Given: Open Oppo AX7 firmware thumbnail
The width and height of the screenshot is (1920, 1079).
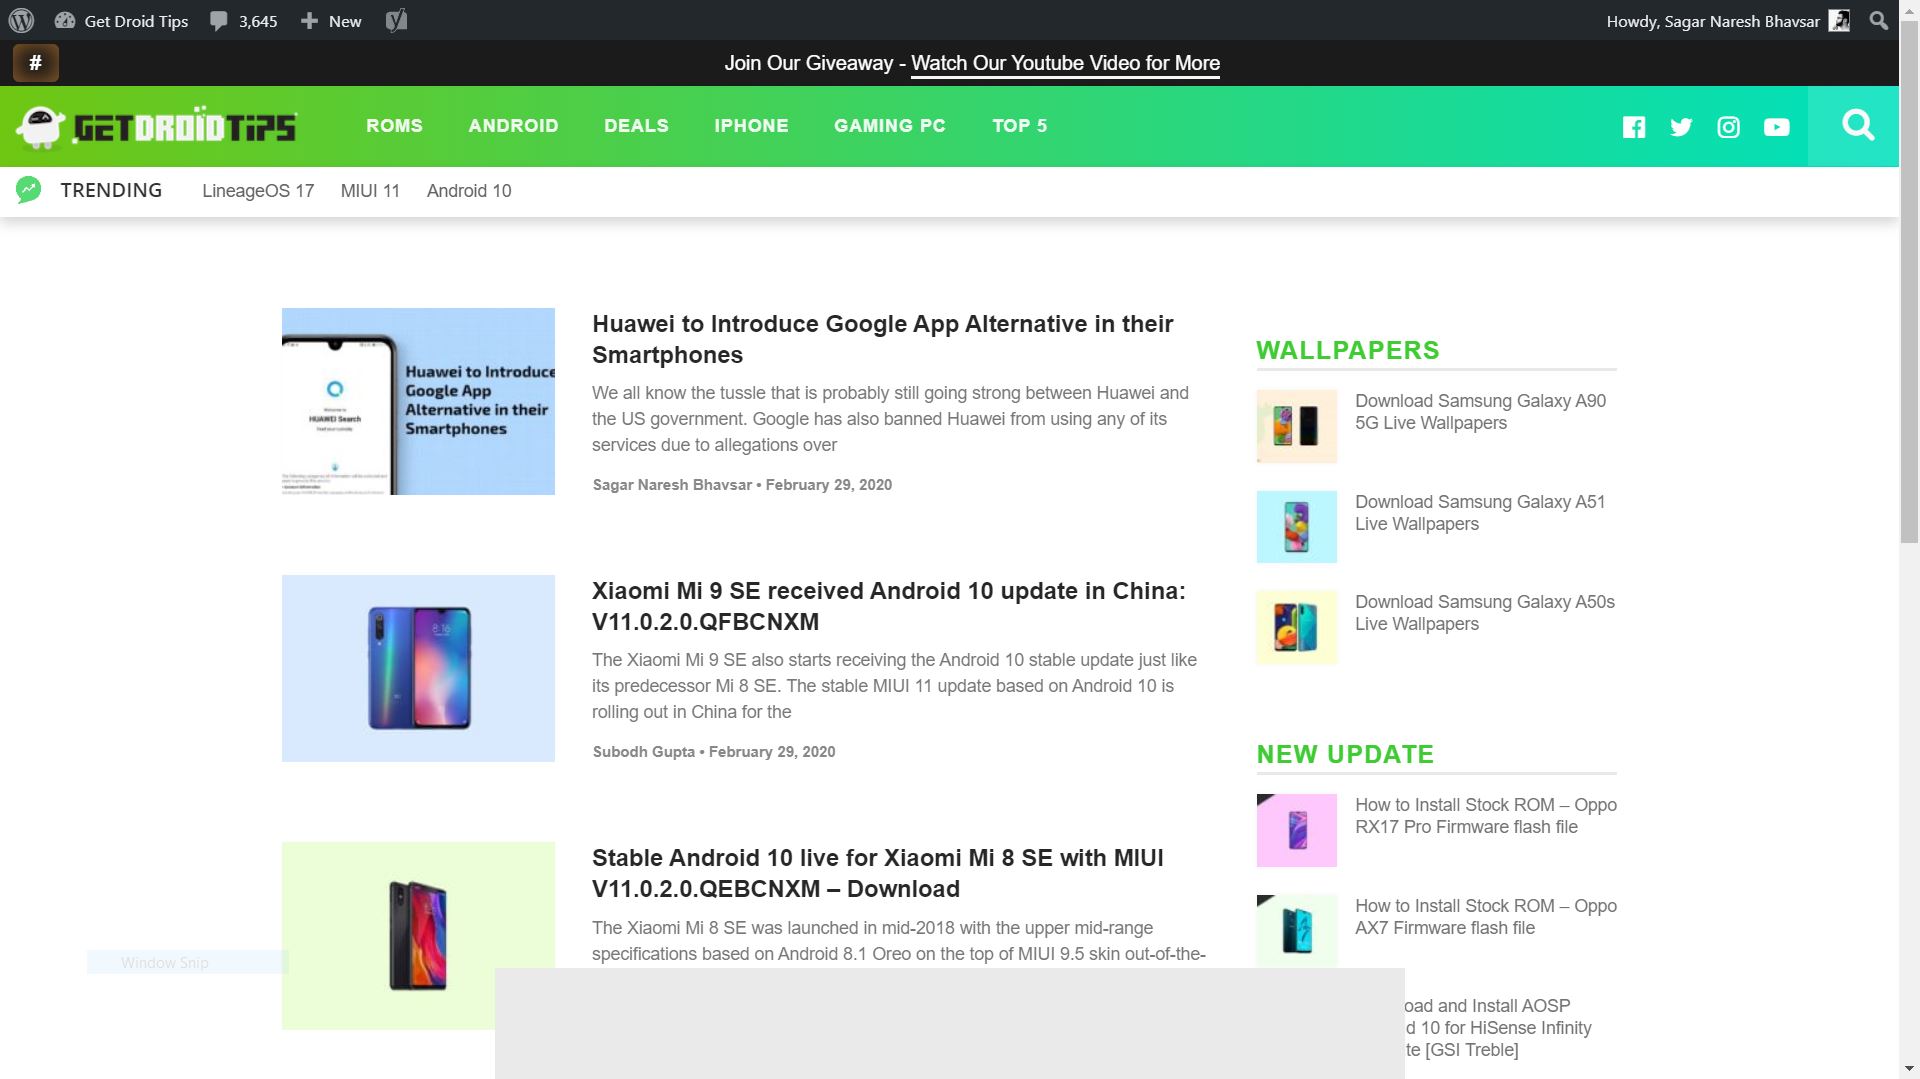Looking at the screenshot, I should [1297, 931].
